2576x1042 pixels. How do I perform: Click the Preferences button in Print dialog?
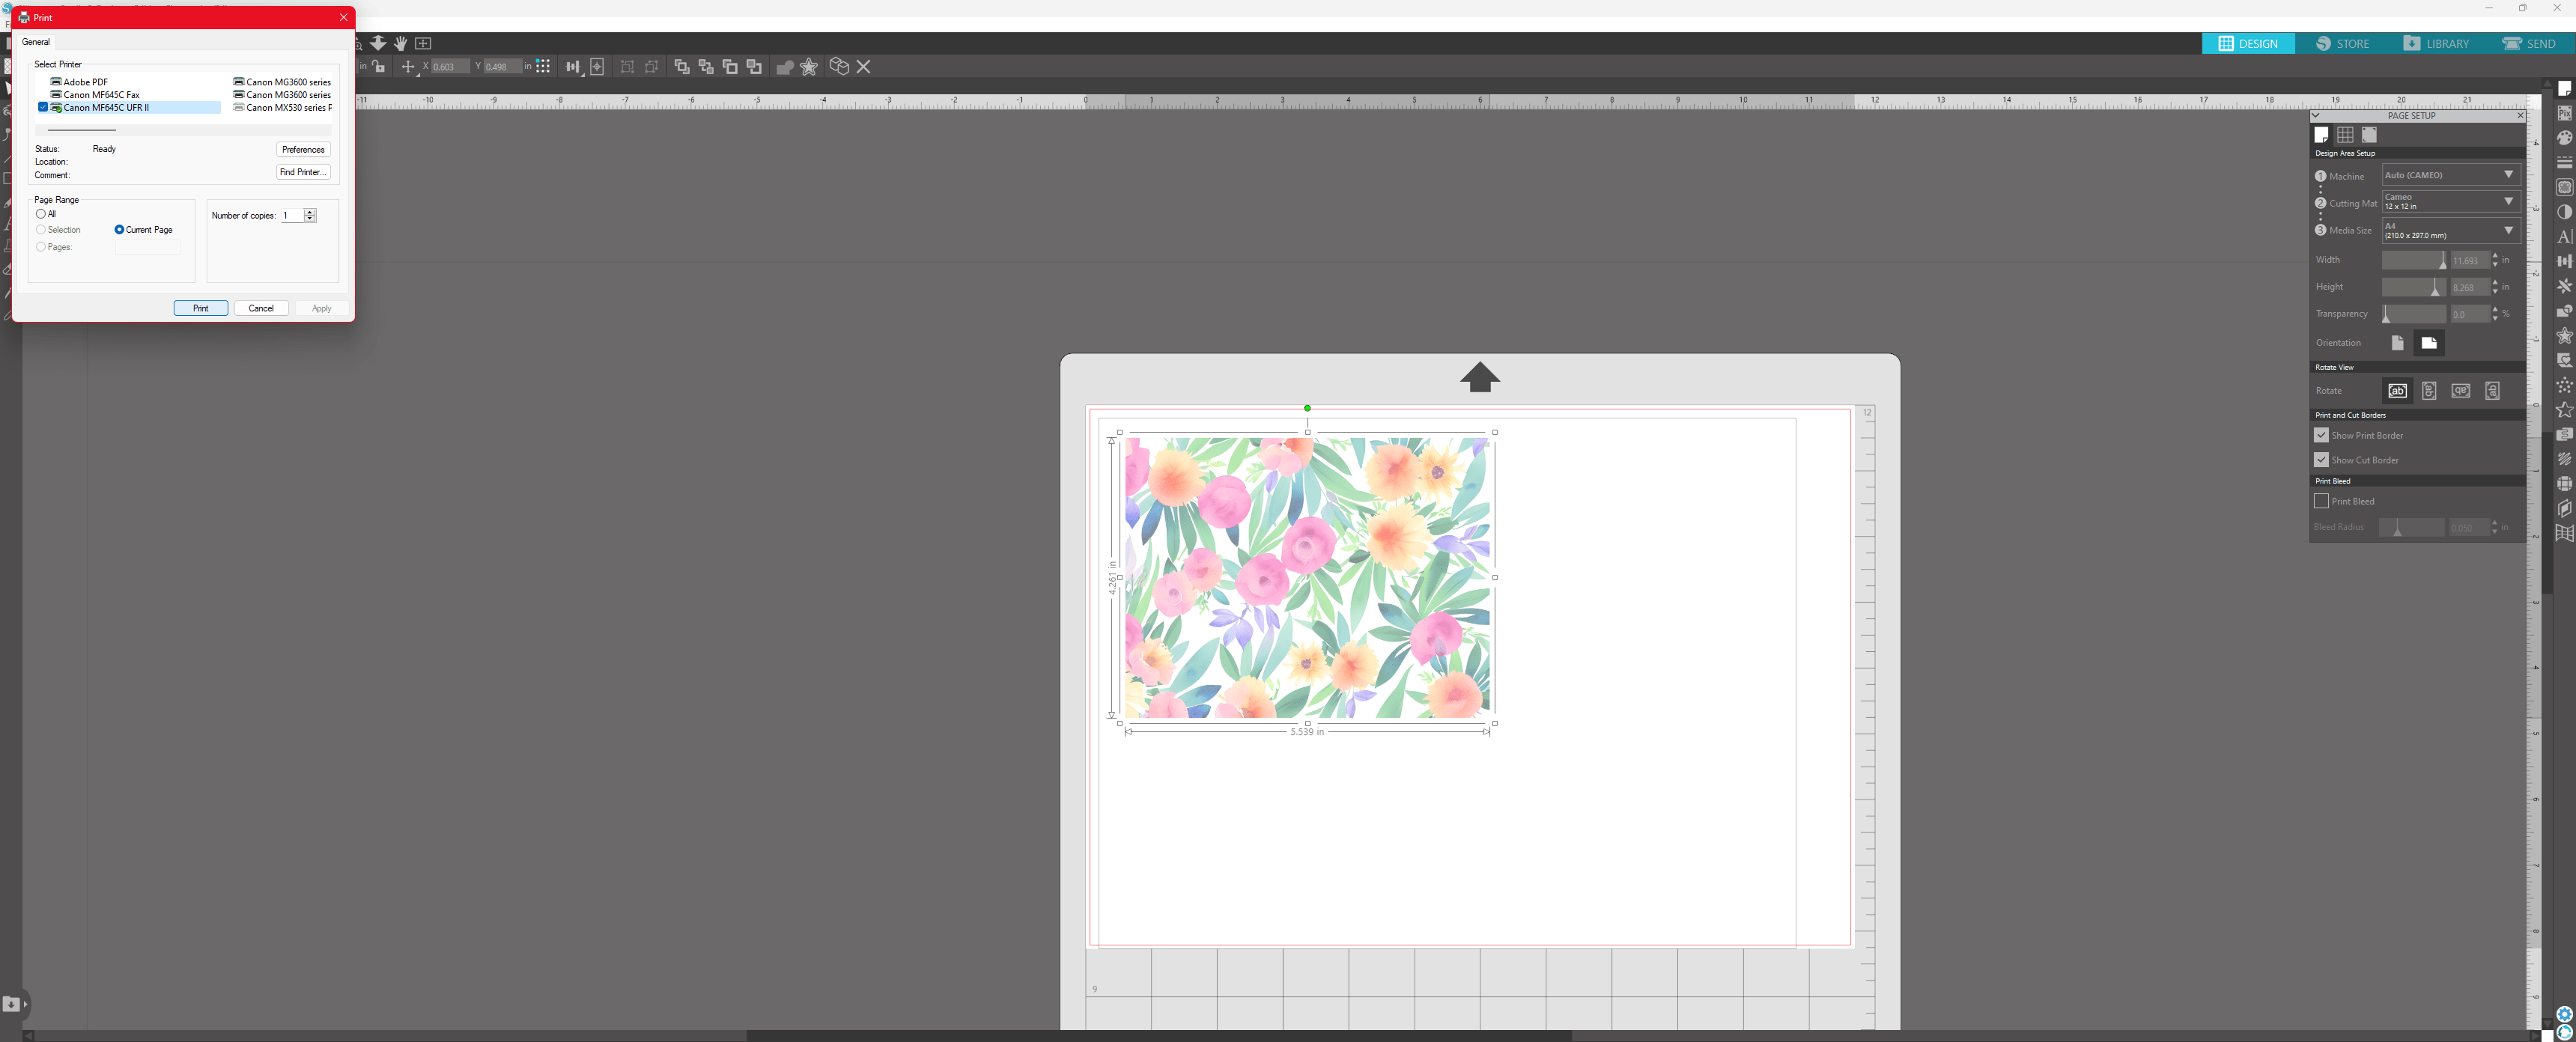pos(303,150)
